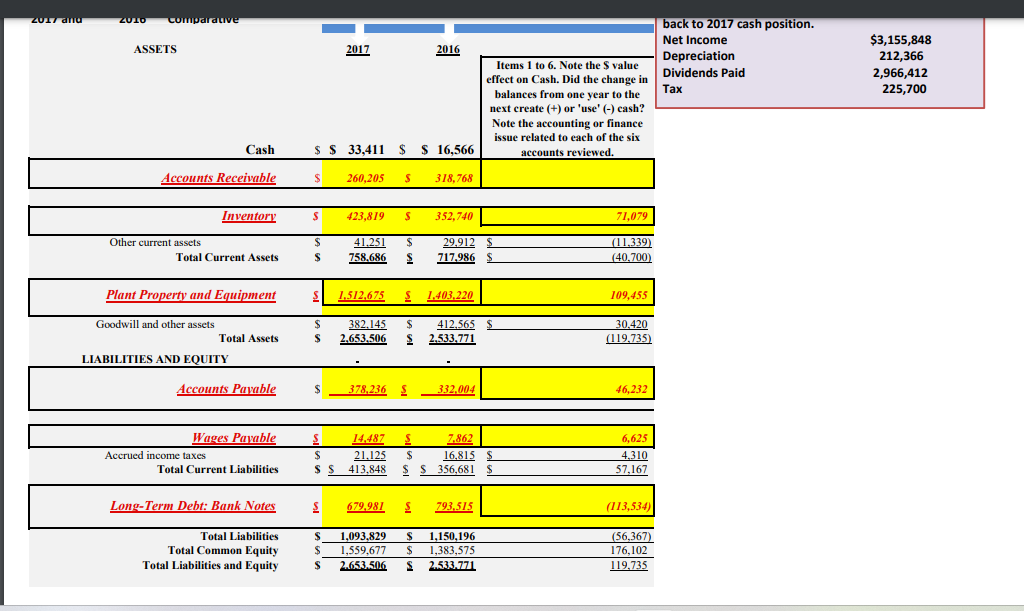
Task: Select the PP&E change value 109,455
Action: click(x=629, y=295)
